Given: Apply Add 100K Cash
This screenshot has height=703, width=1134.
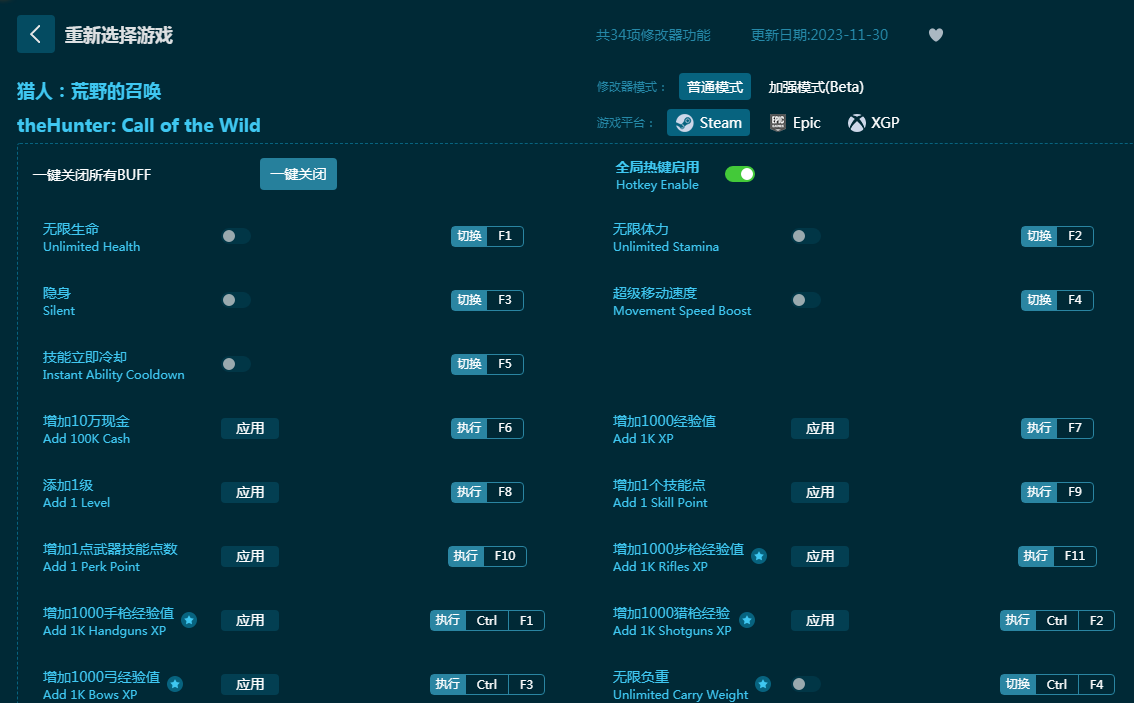Looking at the screenshot, I should (x=250, y=428).
